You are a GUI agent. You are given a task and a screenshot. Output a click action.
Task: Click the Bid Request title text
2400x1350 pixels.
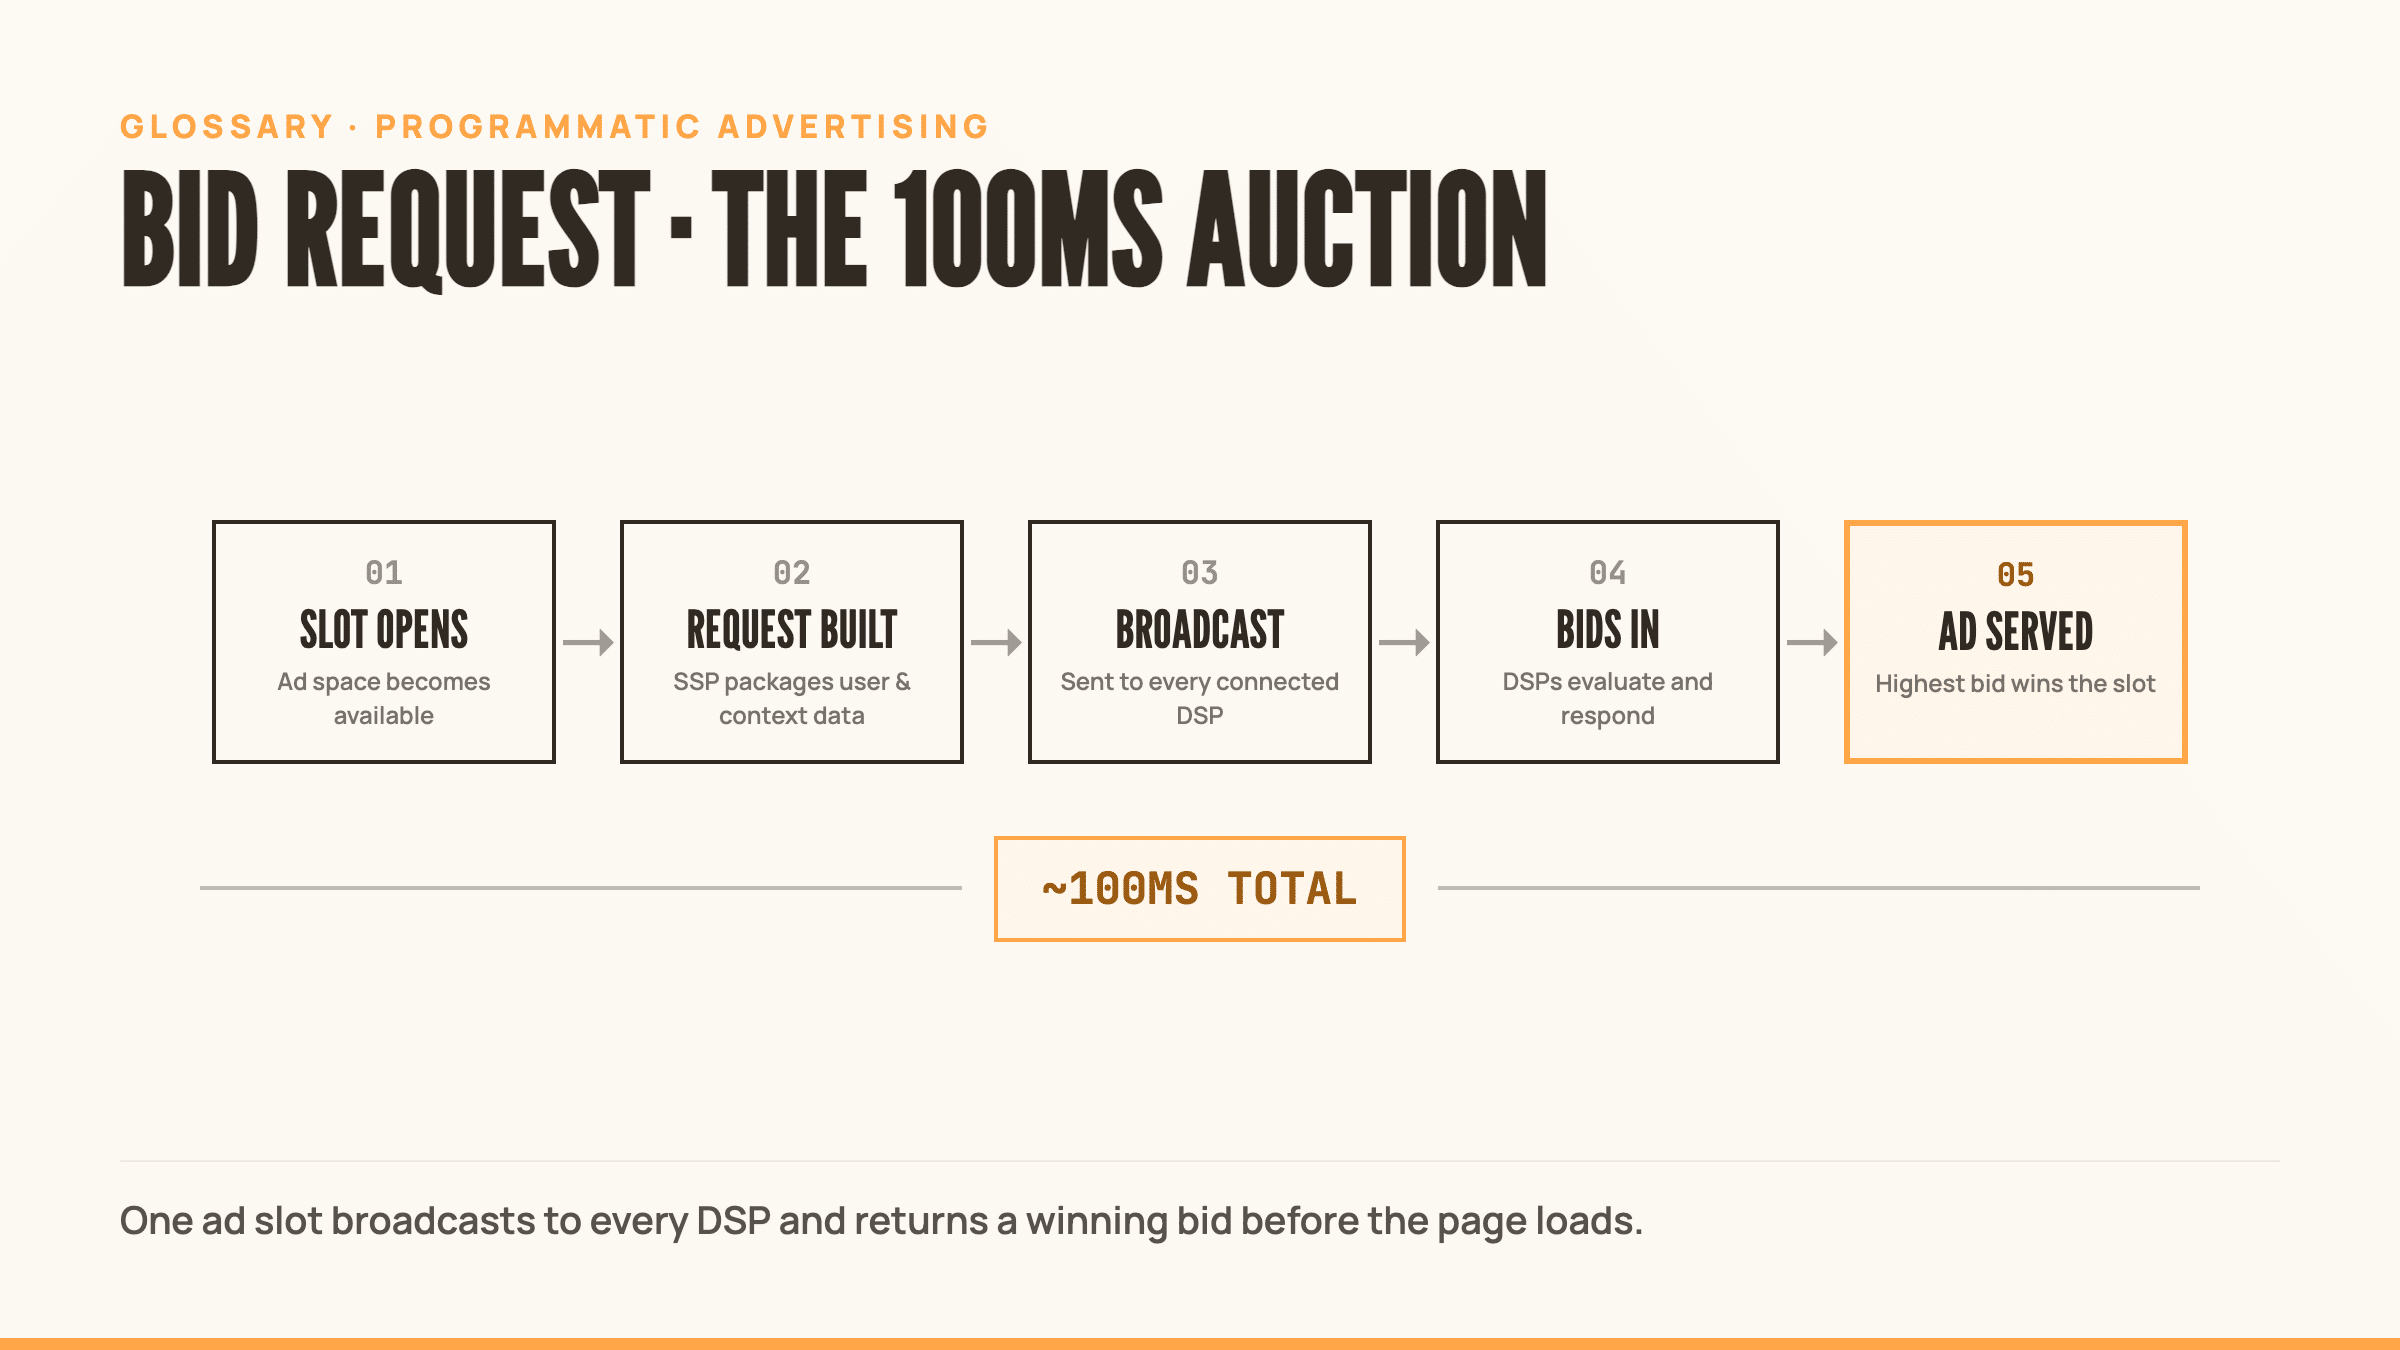coord(834,230)
